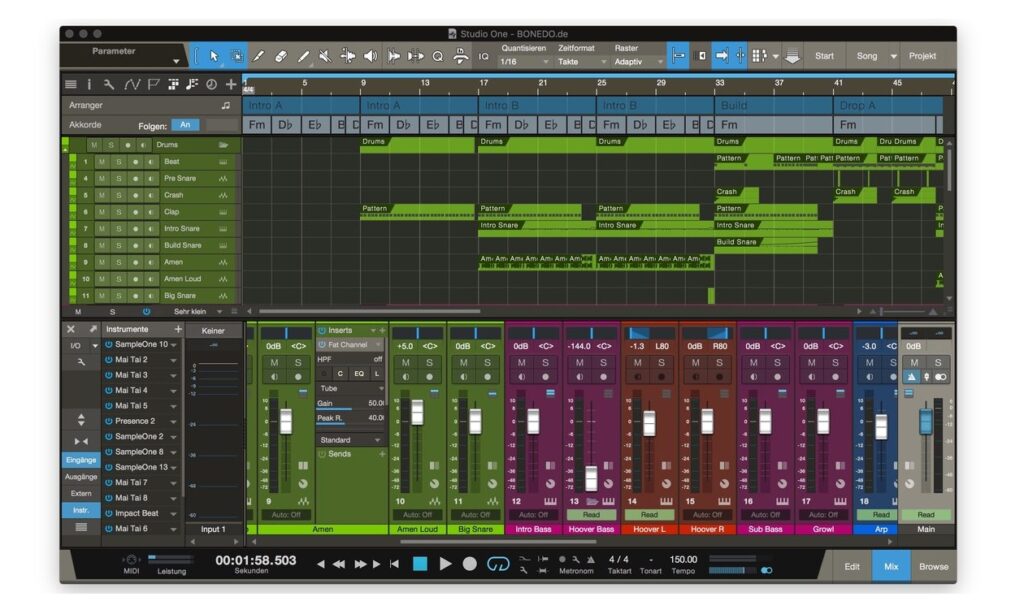The width and height of the screenshot is (1024, 614).
Task: Open the Browse panel tab
Action: coord(933,567)
